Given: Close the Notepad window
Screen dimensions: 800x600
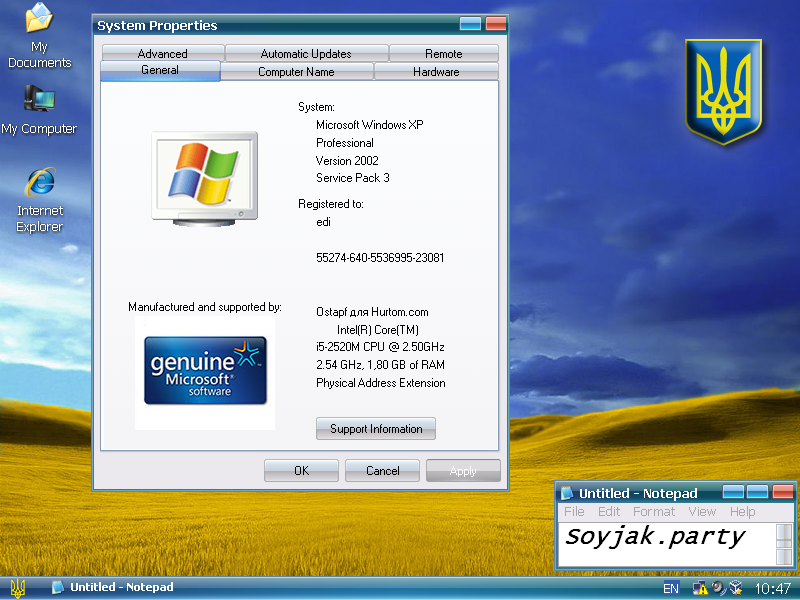Looking at the screenshot, I should (783, 492).
